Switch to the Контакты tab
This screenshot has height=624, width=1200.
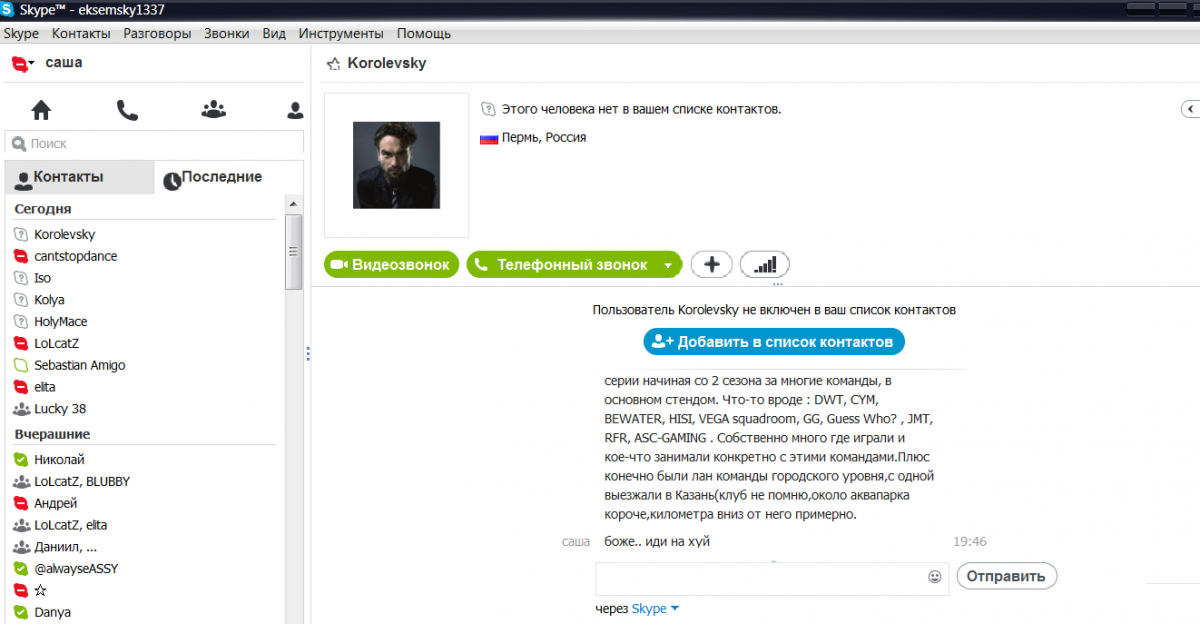point(68,177)
